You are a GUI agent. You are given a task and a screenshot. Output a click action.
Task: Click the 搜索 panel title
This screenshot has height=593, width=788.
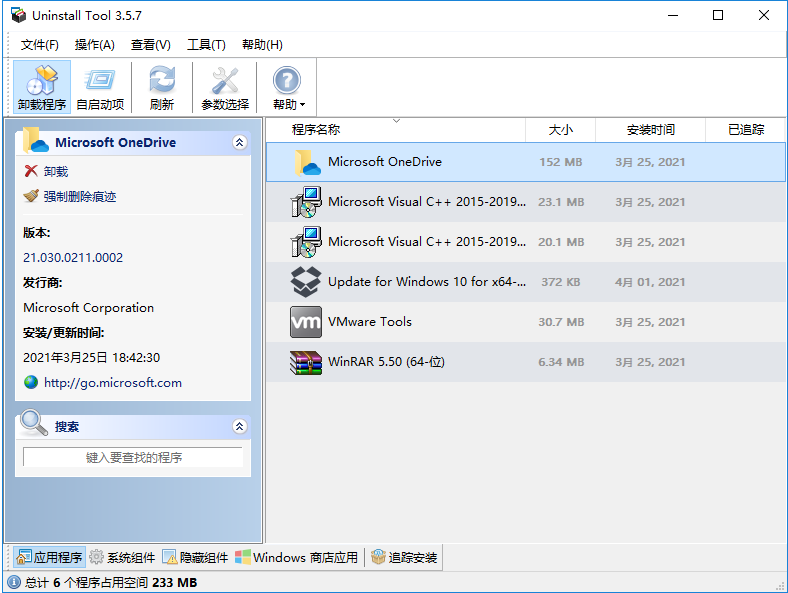pos(67,427)
